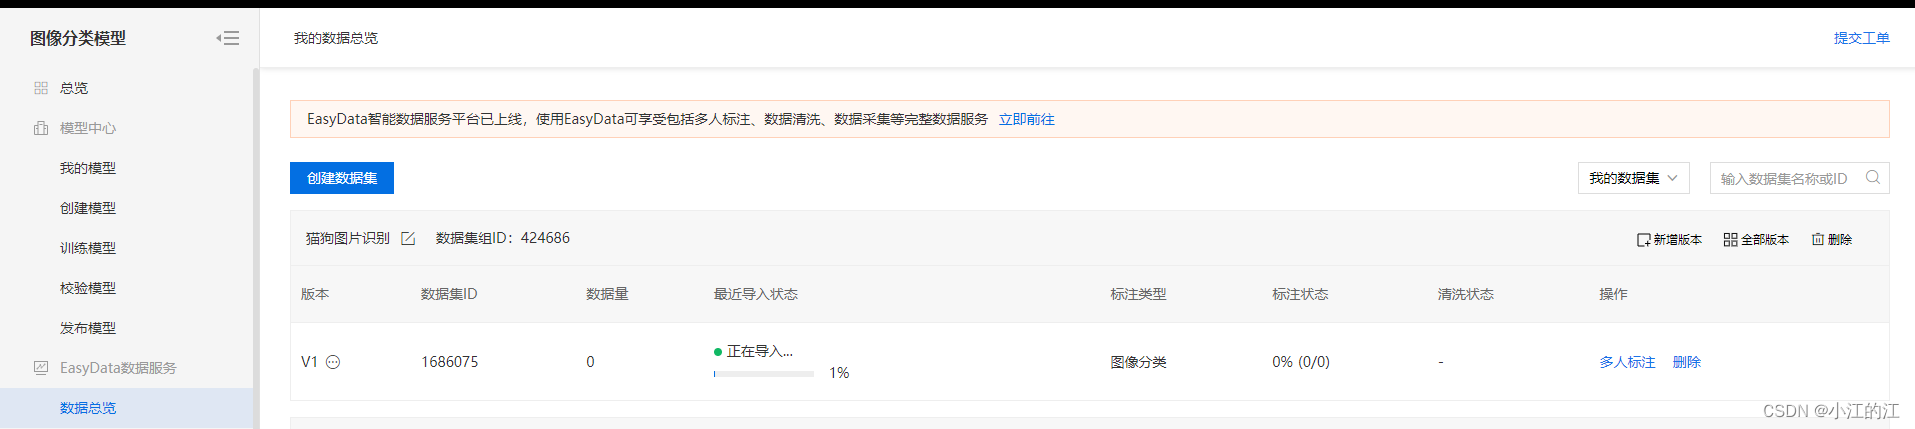This screenshot has width=1915, height=429.
Task: Click the 图像分类 label type cell
Action: coord(1138,362)
